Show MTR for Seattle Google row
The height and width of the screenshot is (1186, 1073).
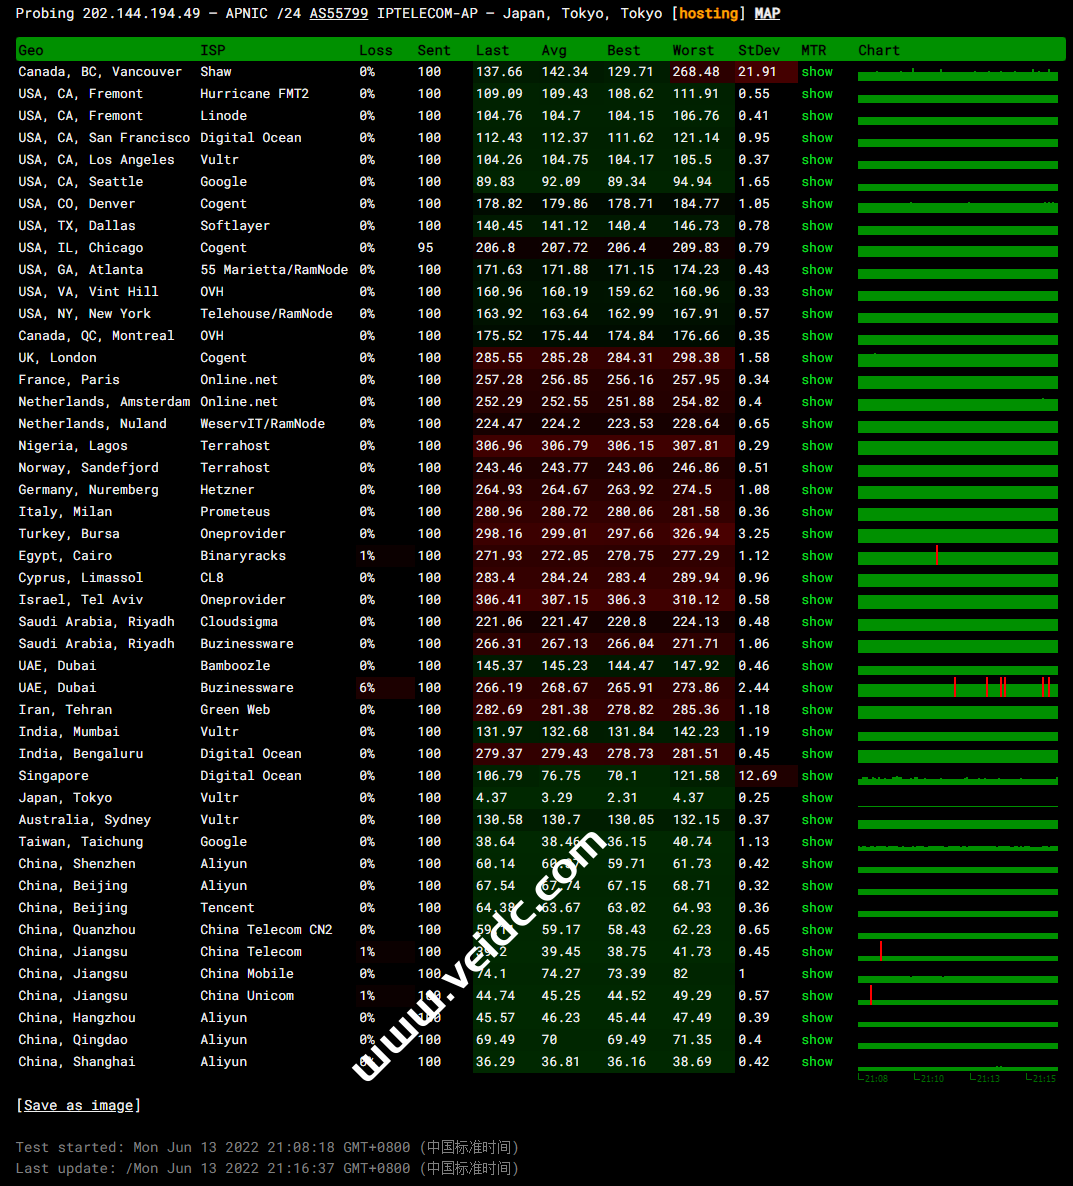coord(817,182)
